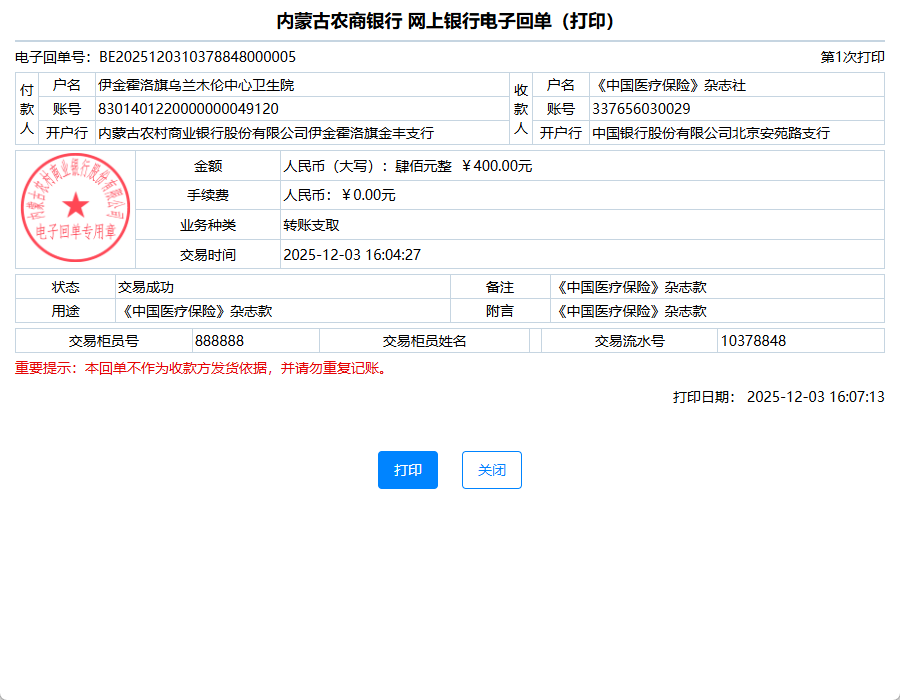The width and height of the screenshot is (900, 700).
Task: Click the 交易成功 status value
Action: point(145,287)
